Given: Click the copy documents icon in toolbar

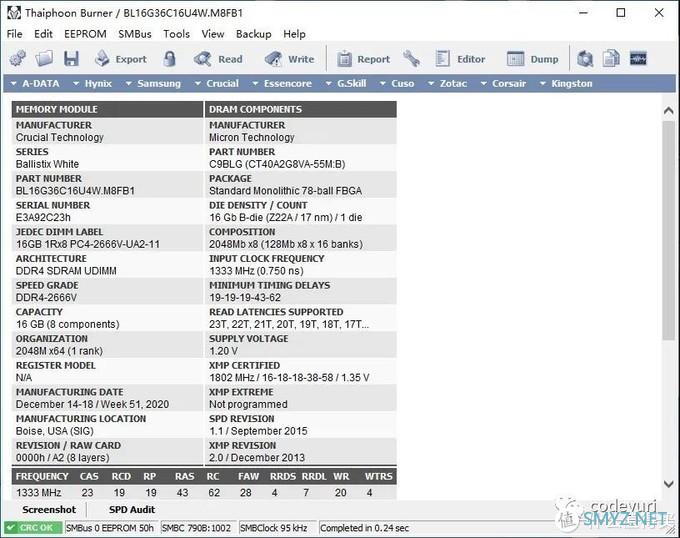Looking at the screenshot, I should pyautogui.click(x=611, y=59).
